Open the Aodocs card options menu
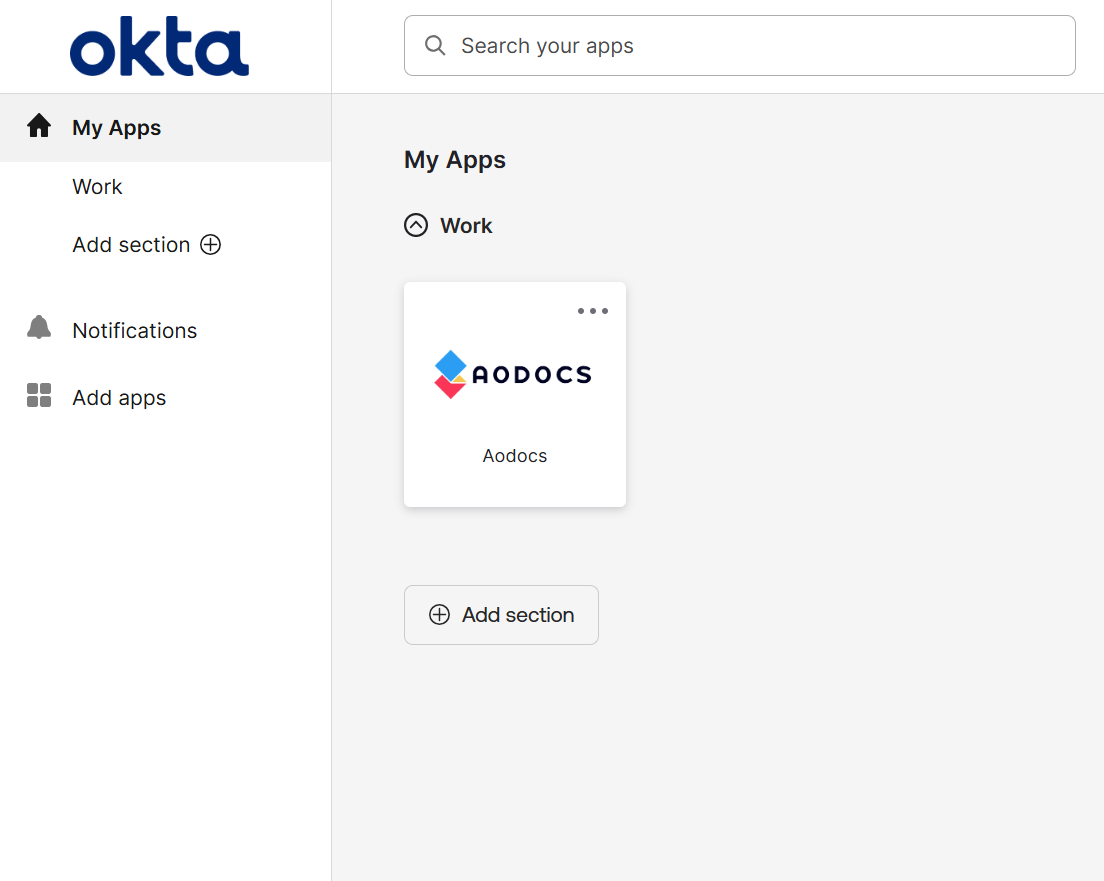The image size is (1104, 881). [593, 311]
